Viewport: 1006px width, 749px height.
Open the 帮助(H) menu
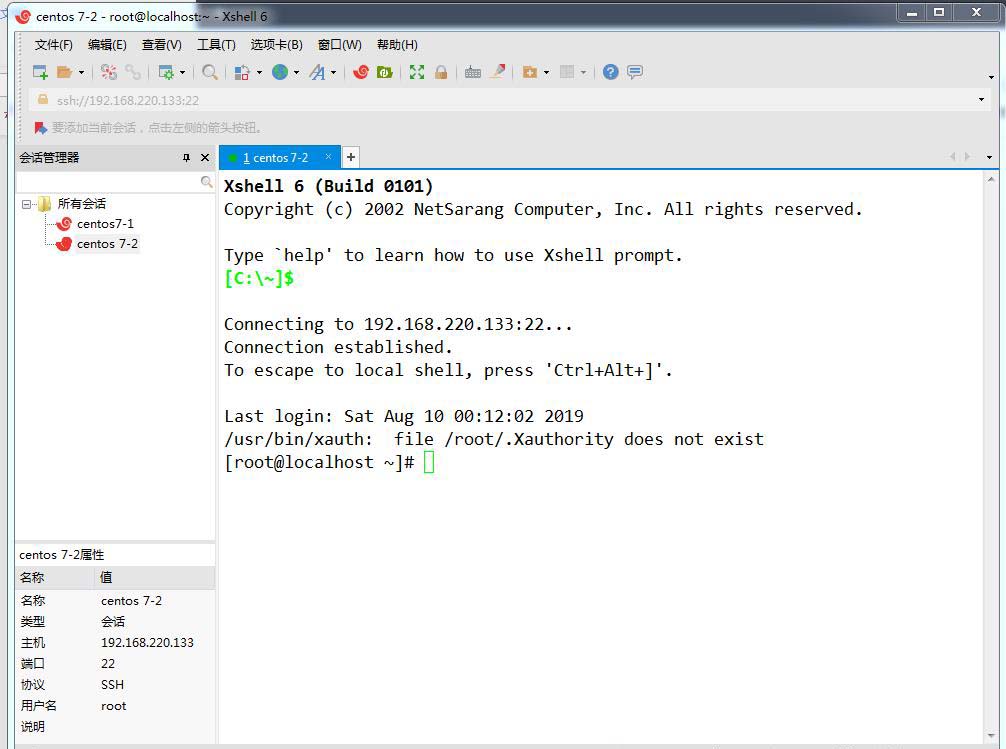pos(397,44)
